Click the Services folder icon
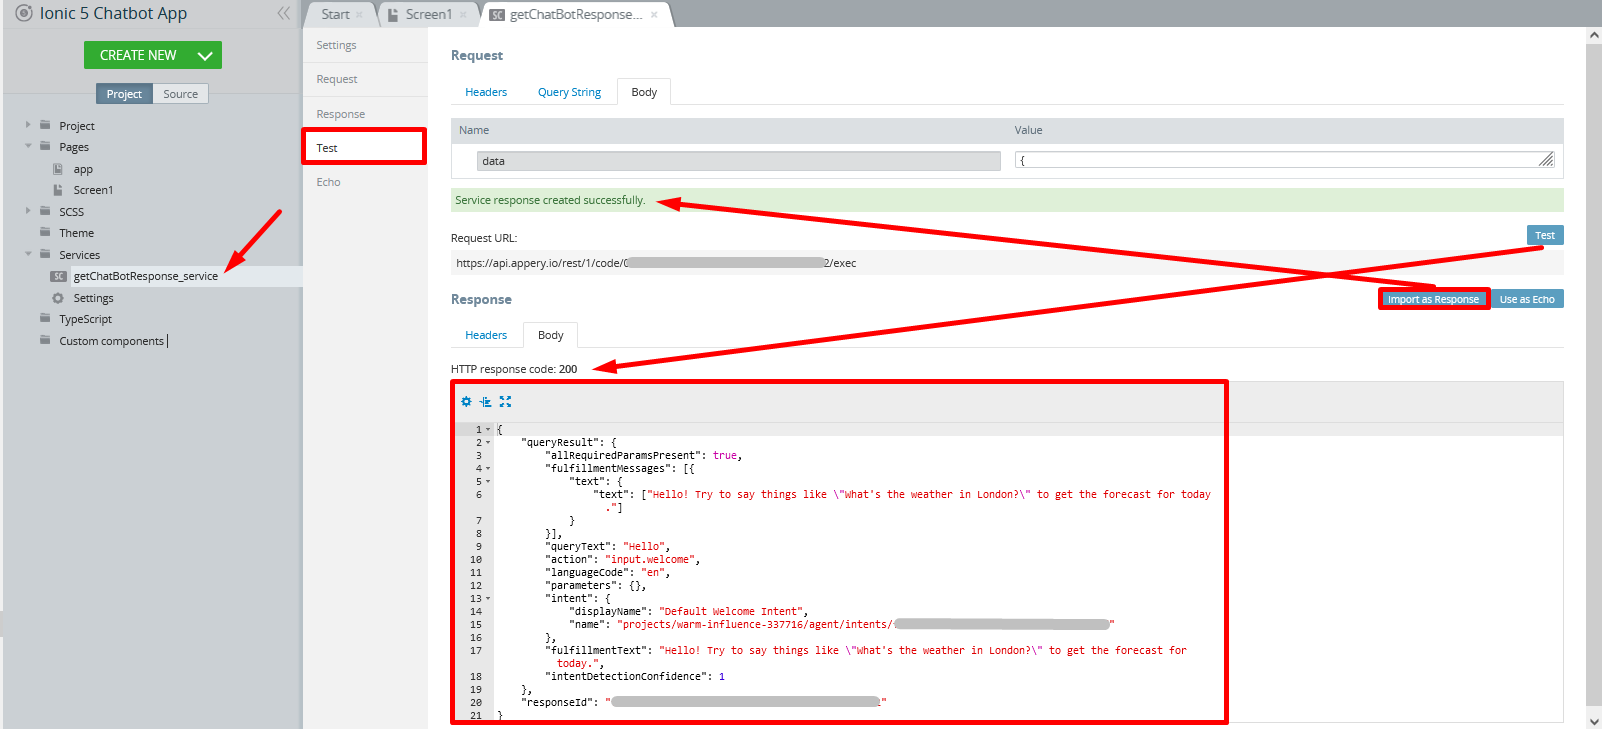The image size is (1602, 729). point(45,254)
